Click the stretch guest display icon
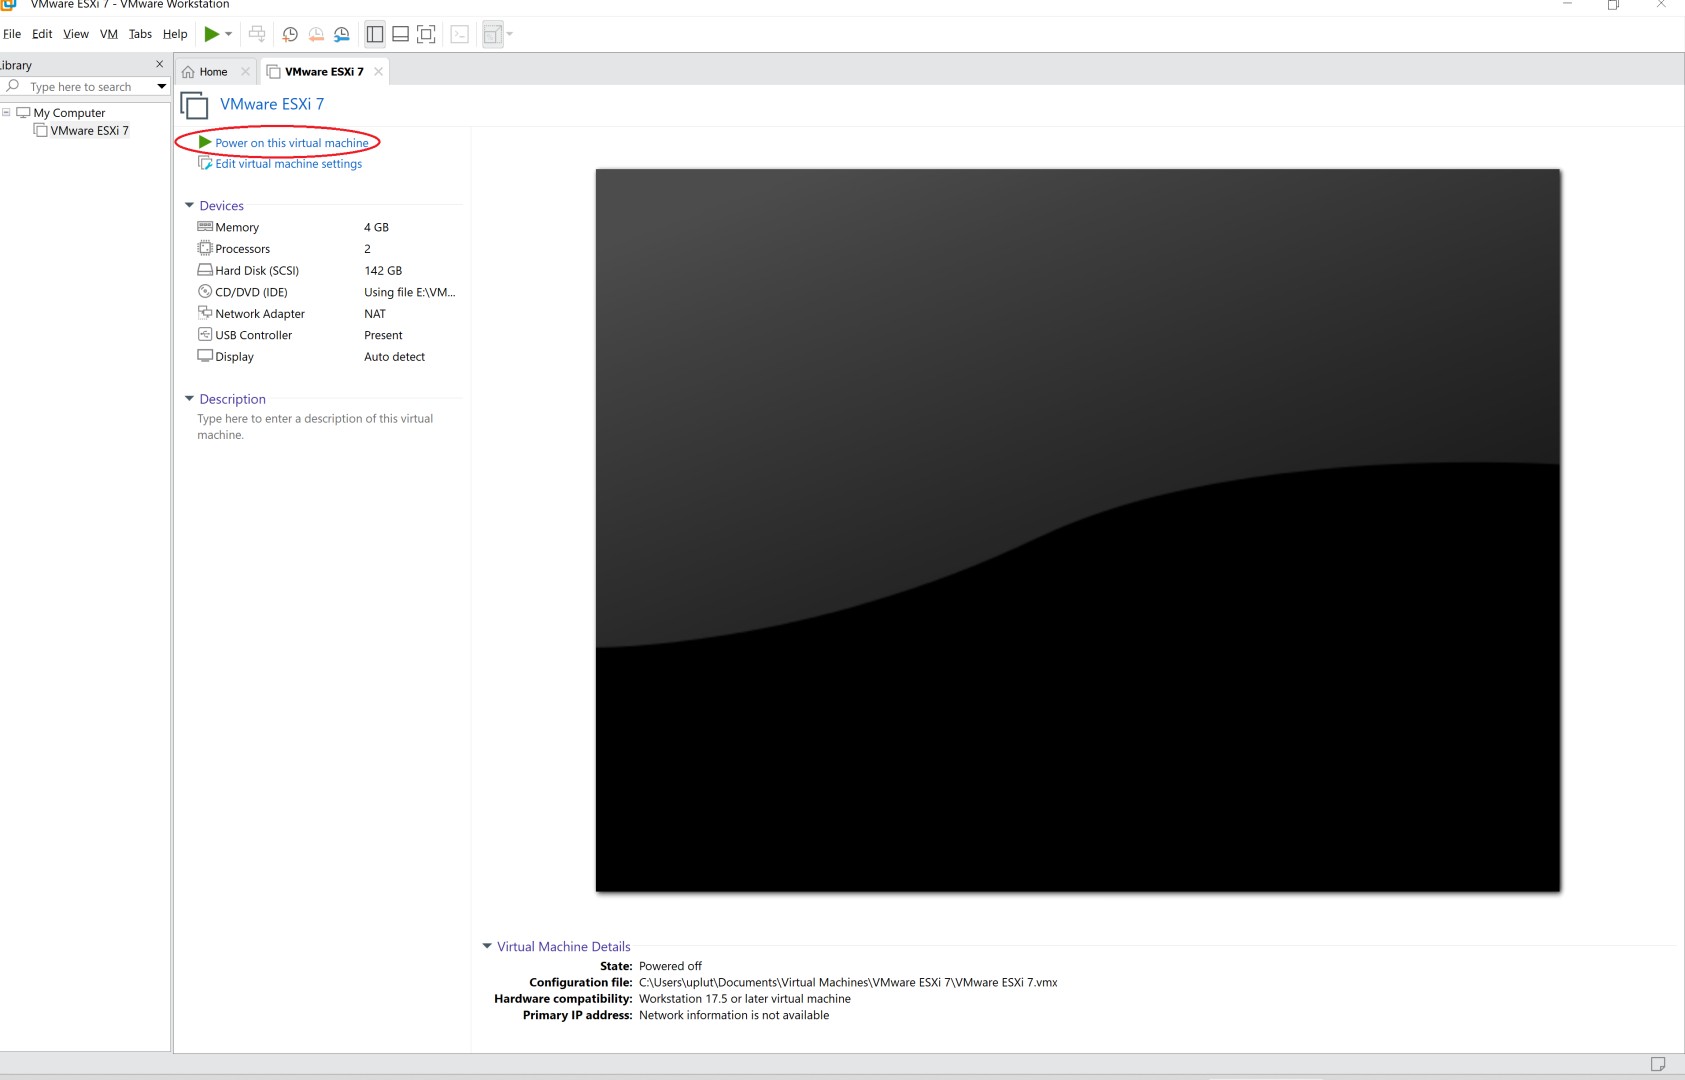Screen dimensions: 1685x1080 [x=492, y=34]
